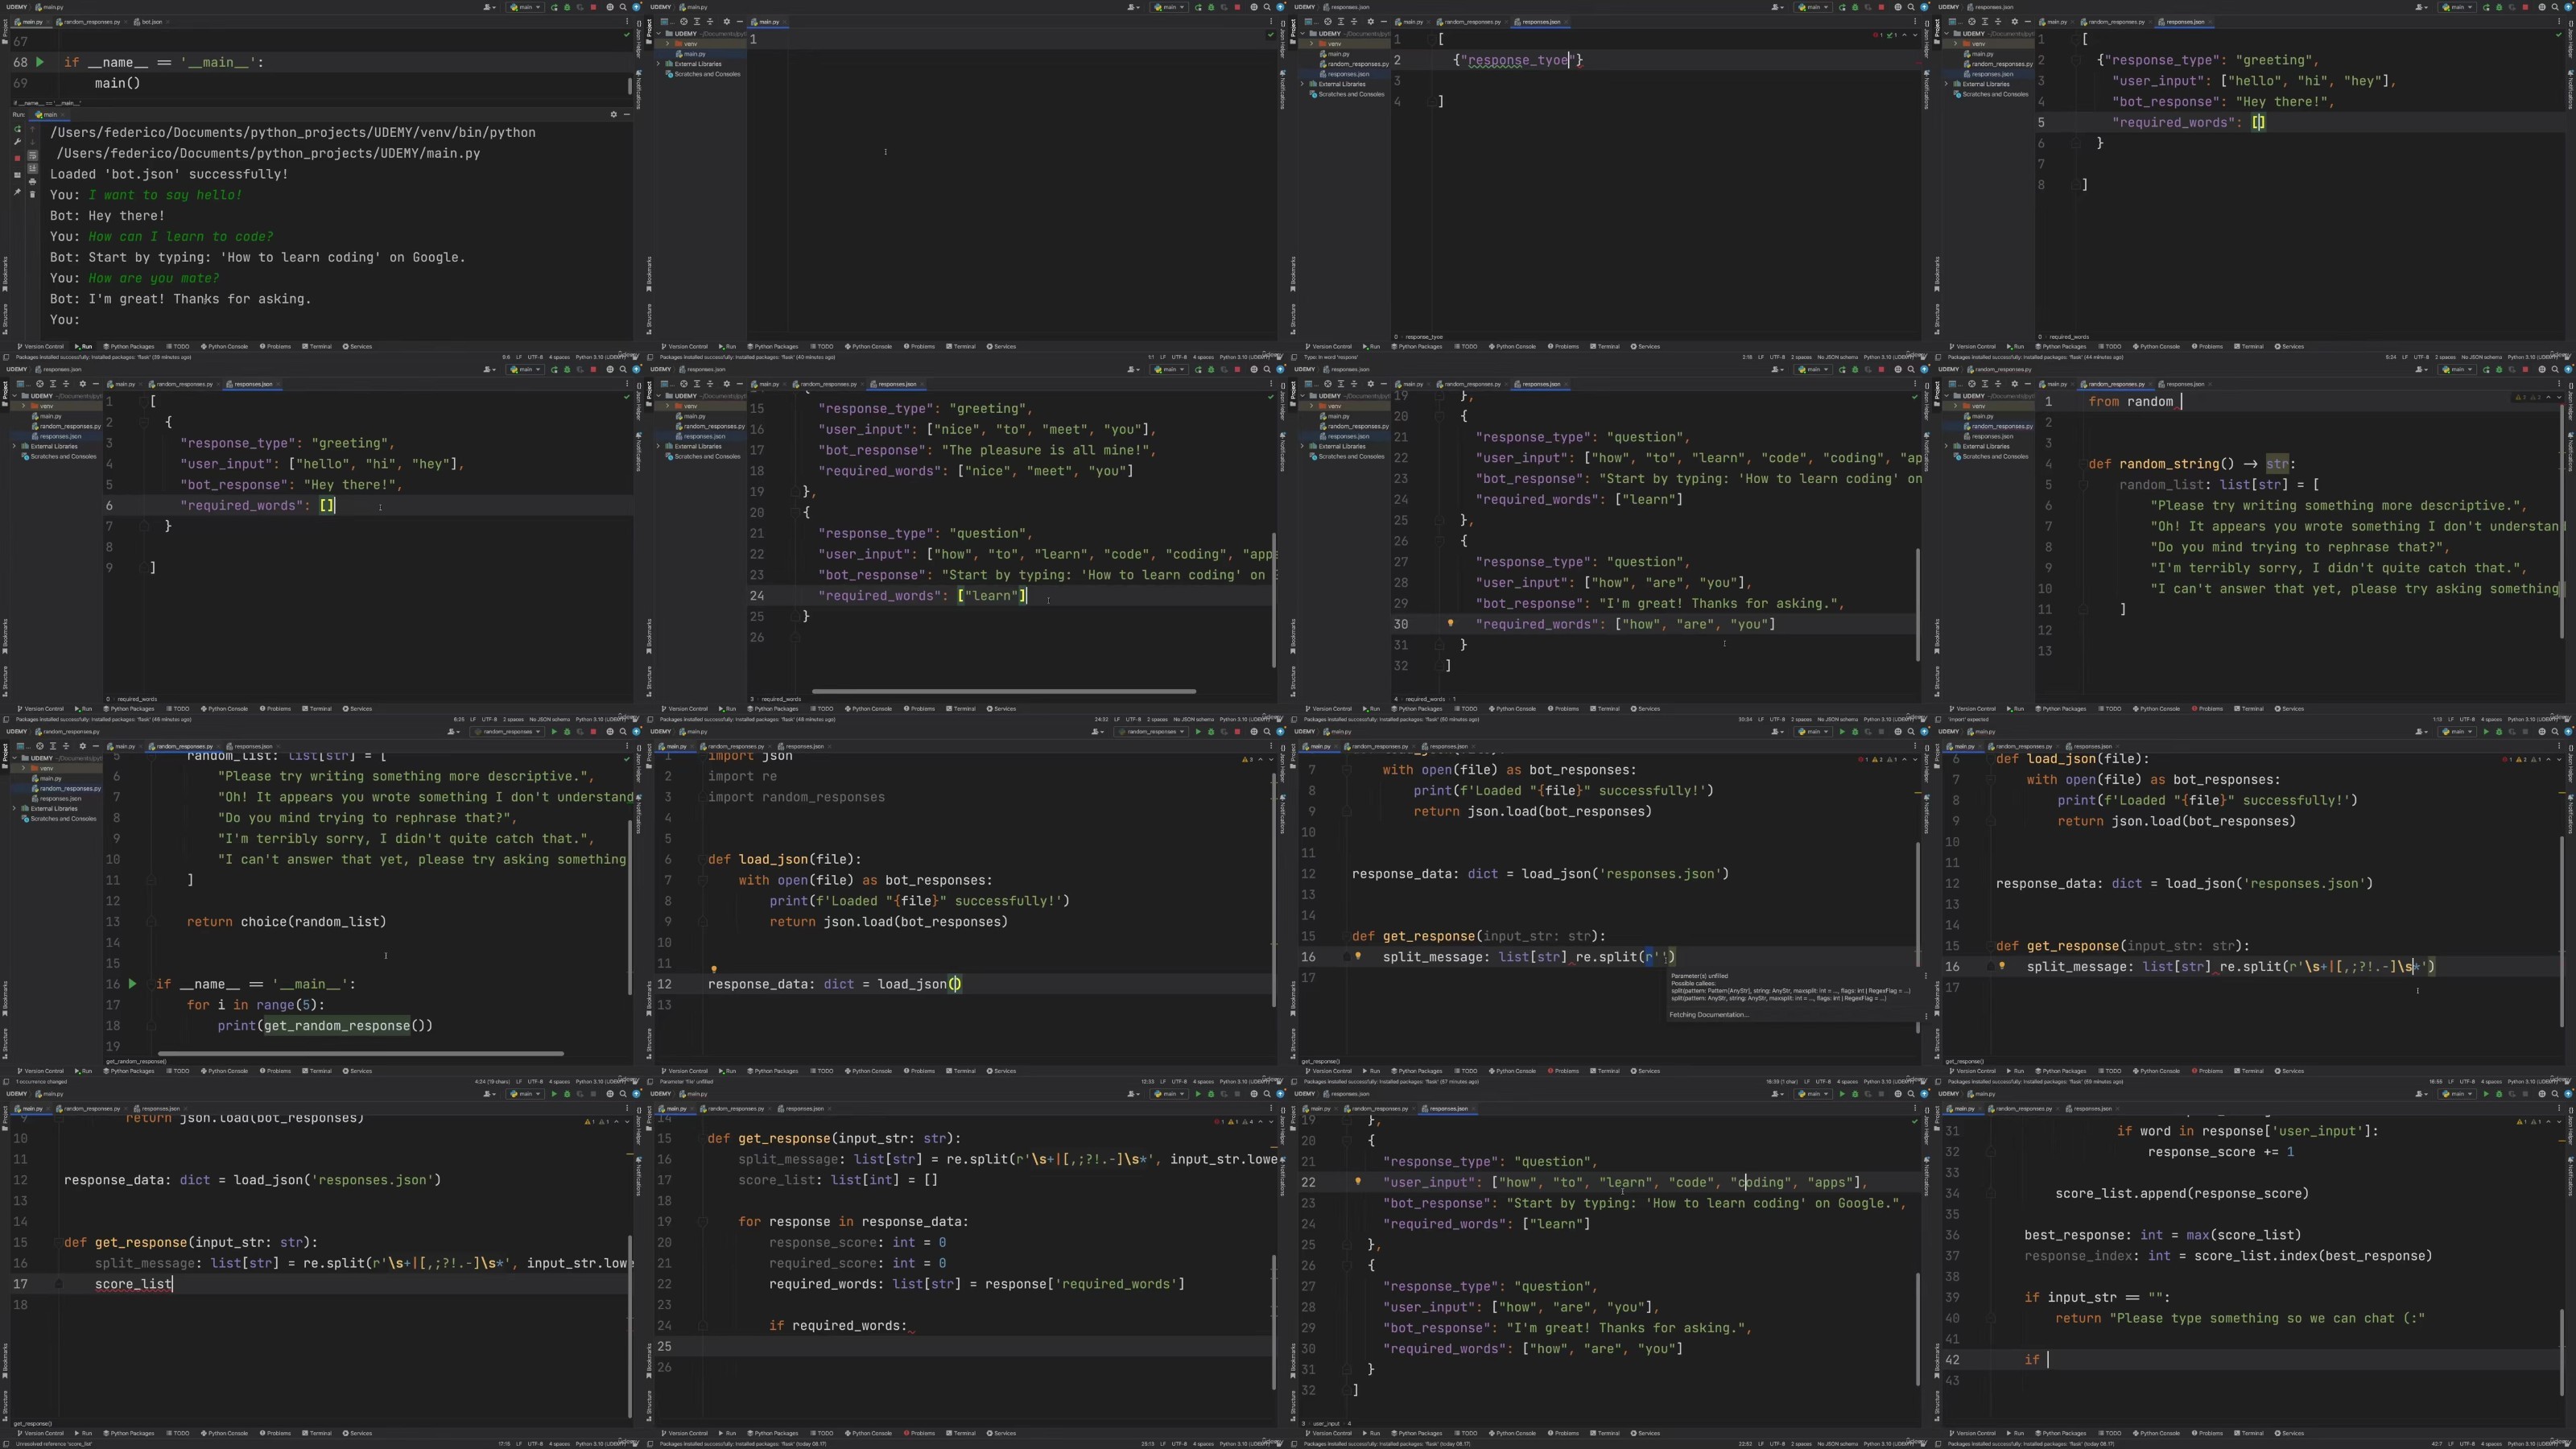Click the lightbulb above the load_json( line 12
The height and width of the screenshot is (1449, 2576).
(x=713, y=969)
